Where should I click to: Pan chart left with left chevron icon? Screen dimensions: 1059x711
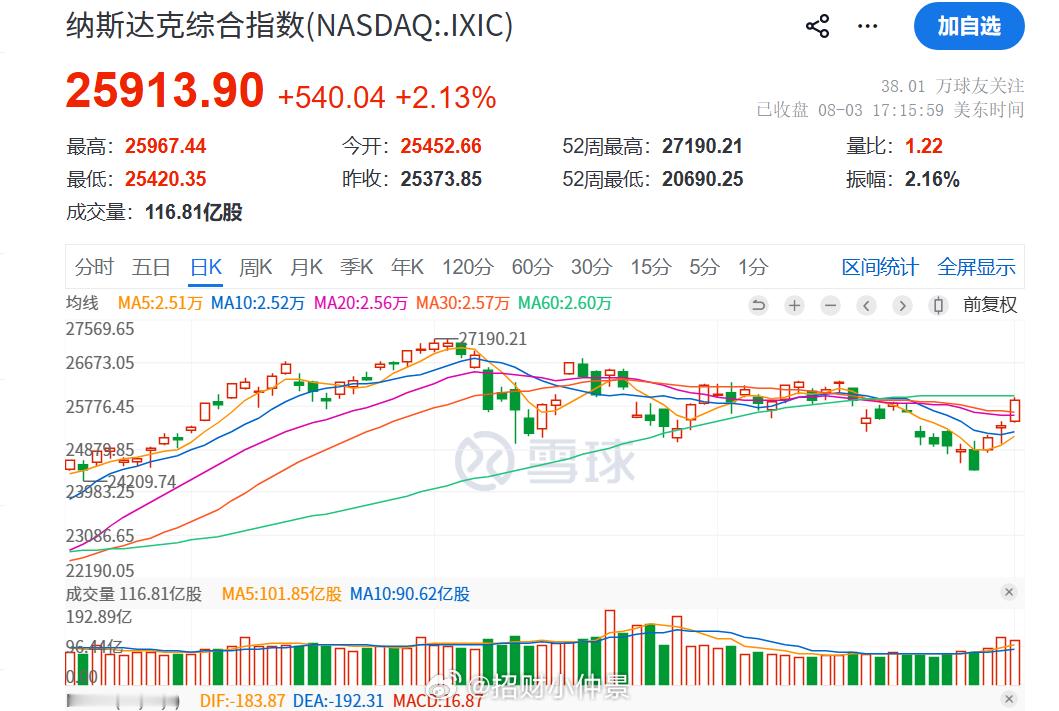[x=866, y=305]
